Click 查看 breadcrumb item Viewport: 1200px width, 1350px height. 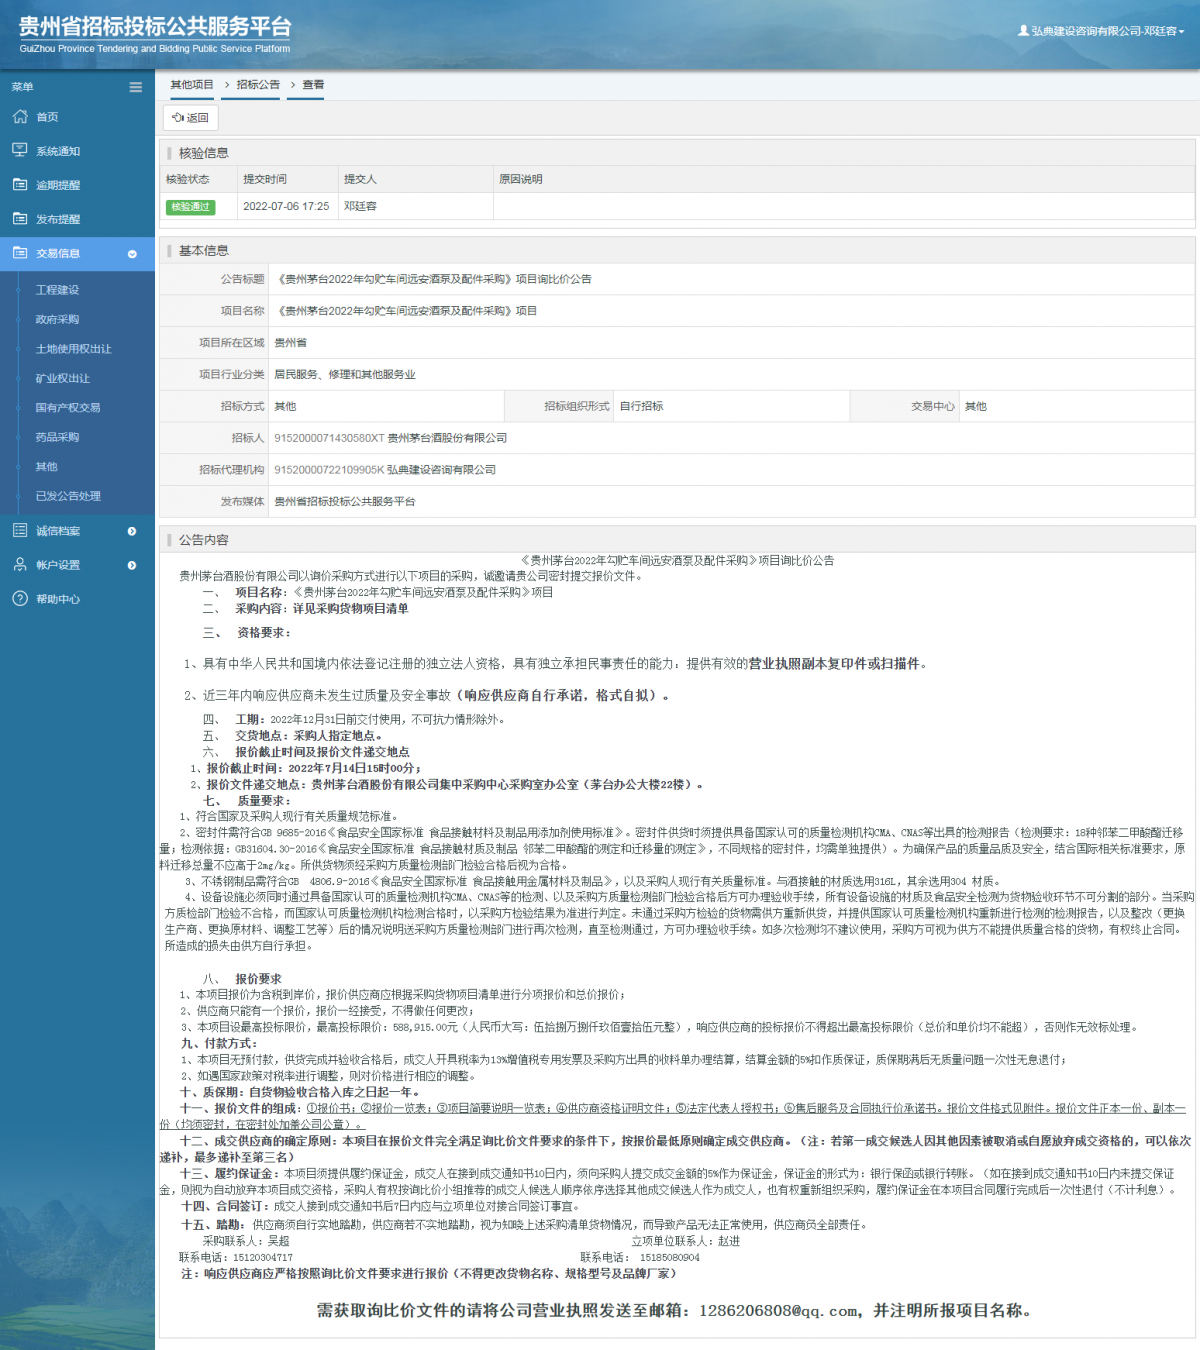(313, 85)
